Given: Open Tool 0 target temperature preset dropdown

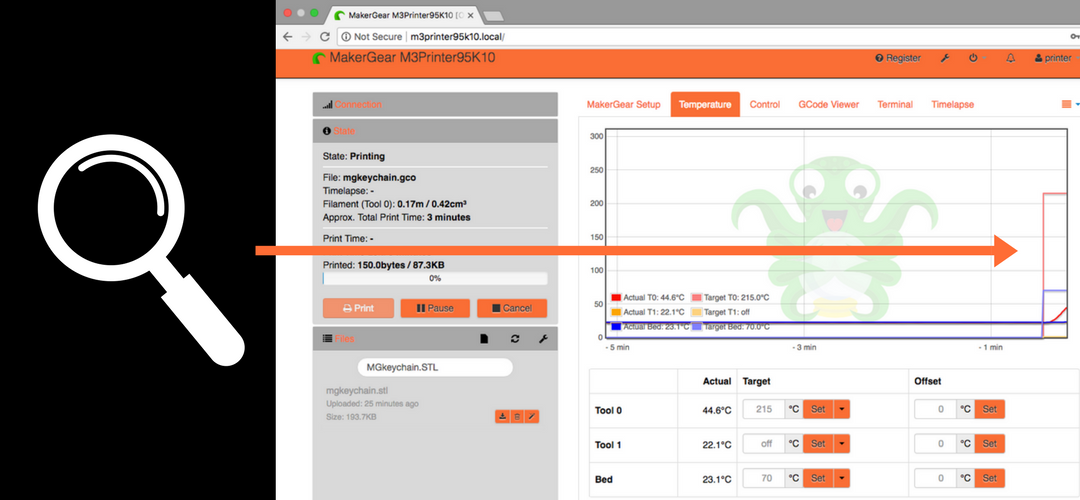Looking at the screenshot, I should click(x=842, y=409).
